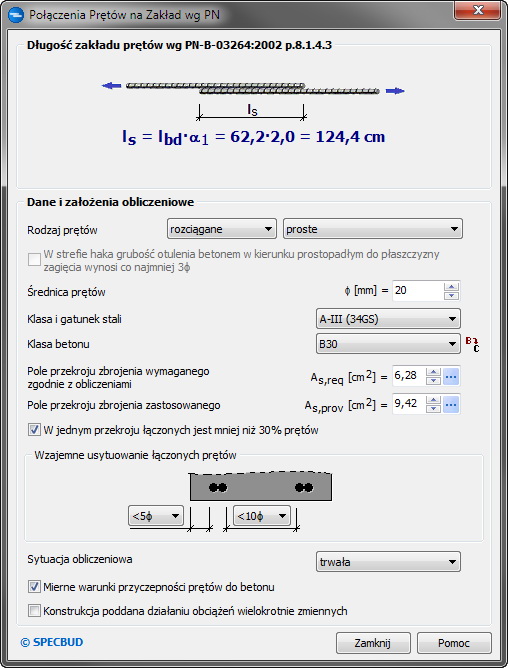508x668 pixels.
Task: Click the bar diameter ϕ input field
Action: (418, 291)
